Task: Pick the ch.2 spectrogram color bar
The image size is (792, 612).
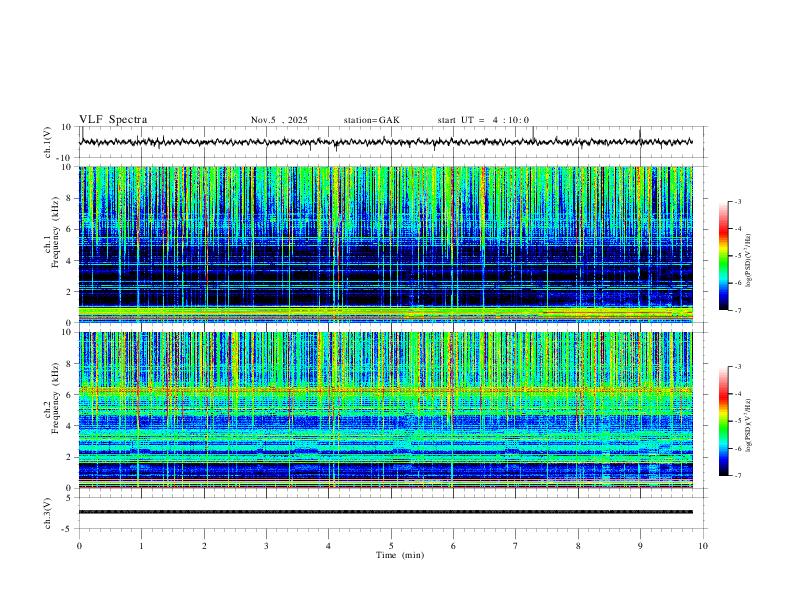Action: click(x=723, y=421)
